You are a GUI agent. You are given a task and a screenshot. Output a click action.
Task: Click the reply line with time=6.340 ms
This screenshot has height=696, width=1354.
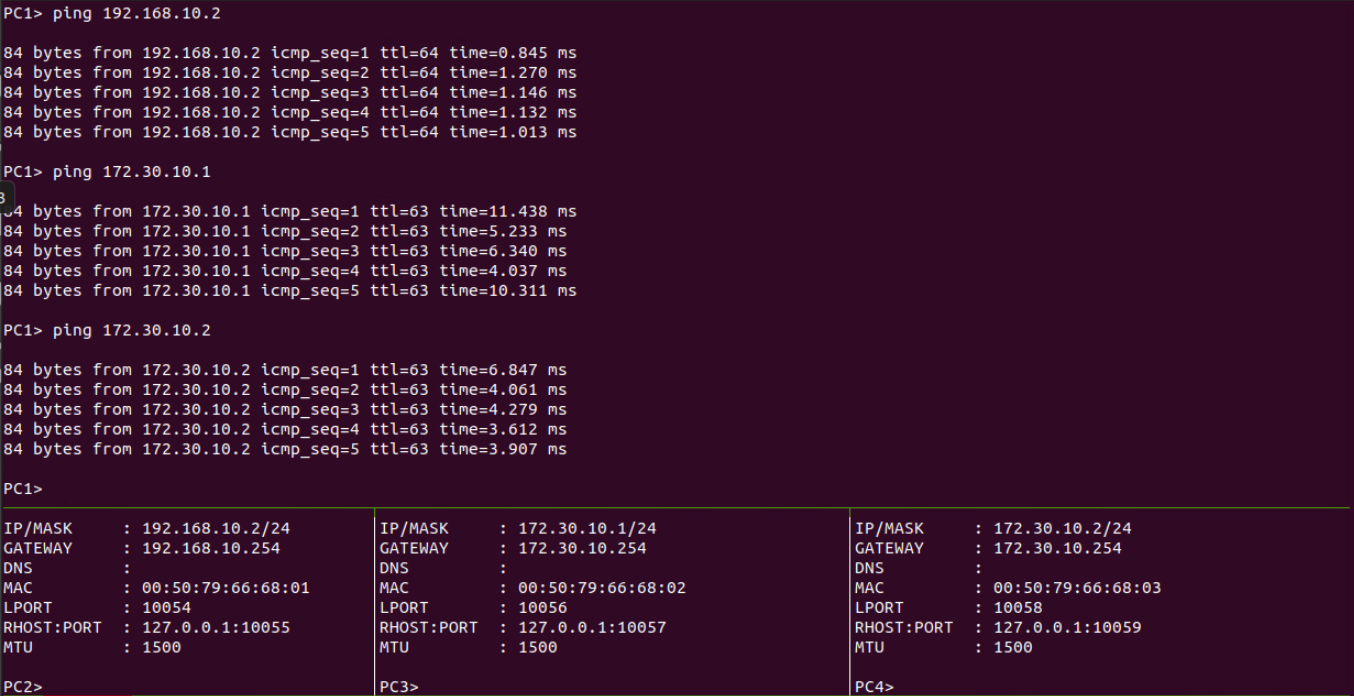tap(285, 251)
